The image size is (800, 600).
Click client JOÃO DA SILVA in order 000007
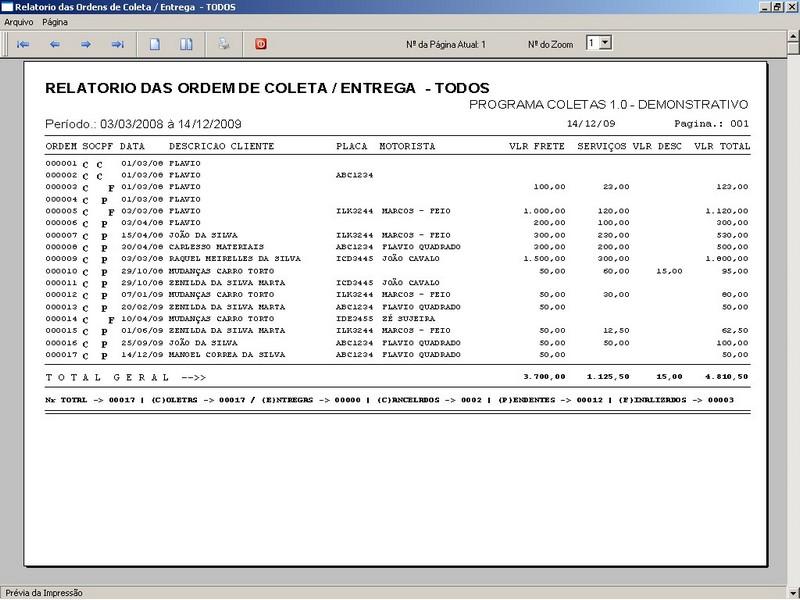click(203, 236)
